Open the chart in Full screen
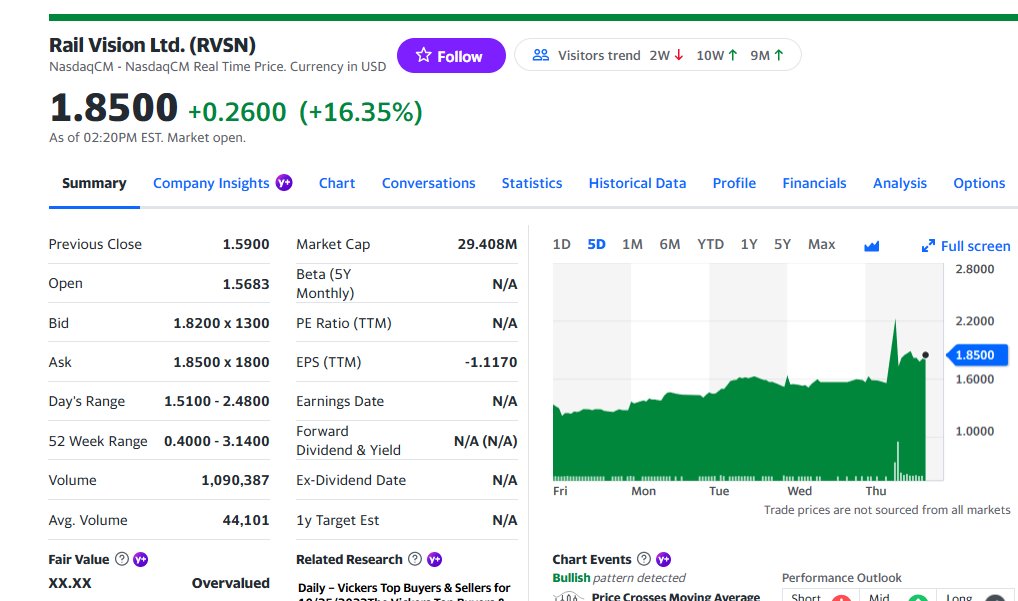The width and height of the screenshot is (1018, 601). [x=966, y=246]
